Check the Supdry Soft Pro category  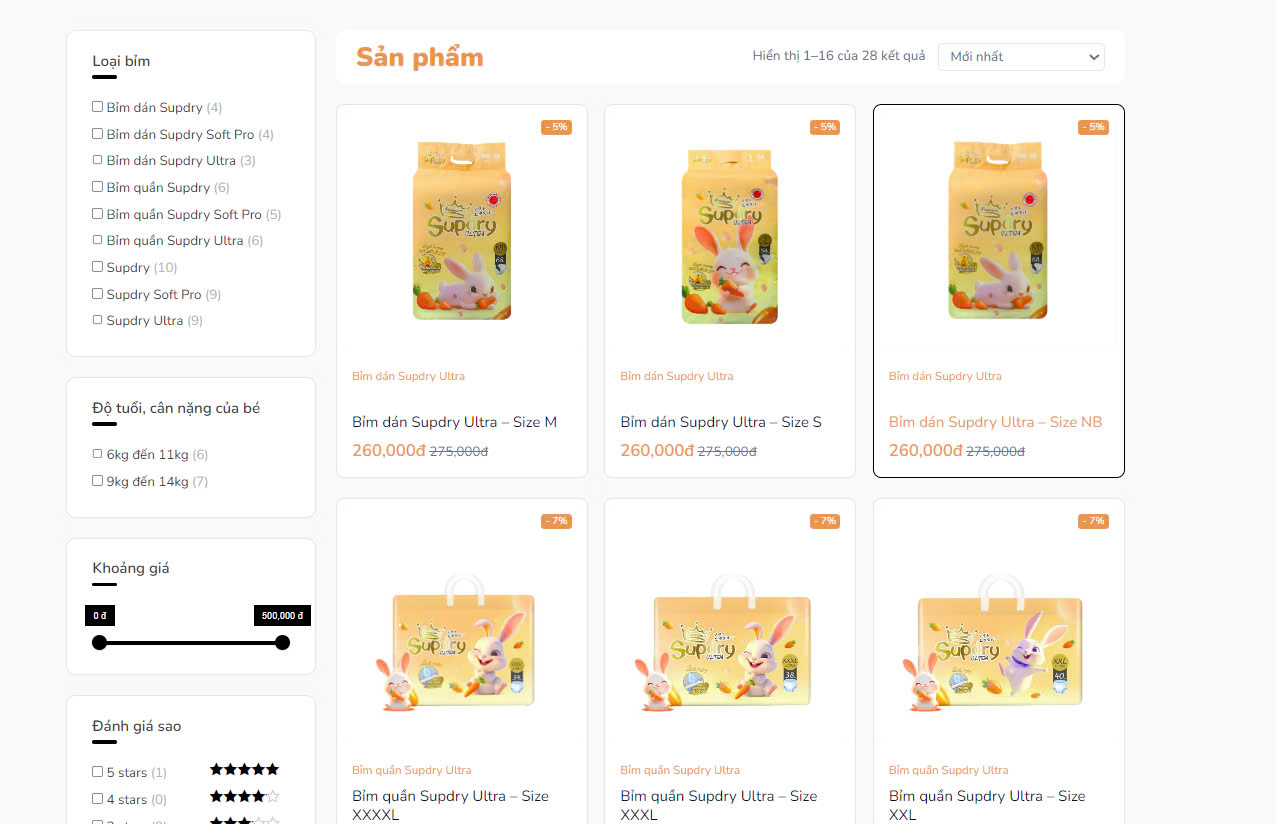pos(98,294)
